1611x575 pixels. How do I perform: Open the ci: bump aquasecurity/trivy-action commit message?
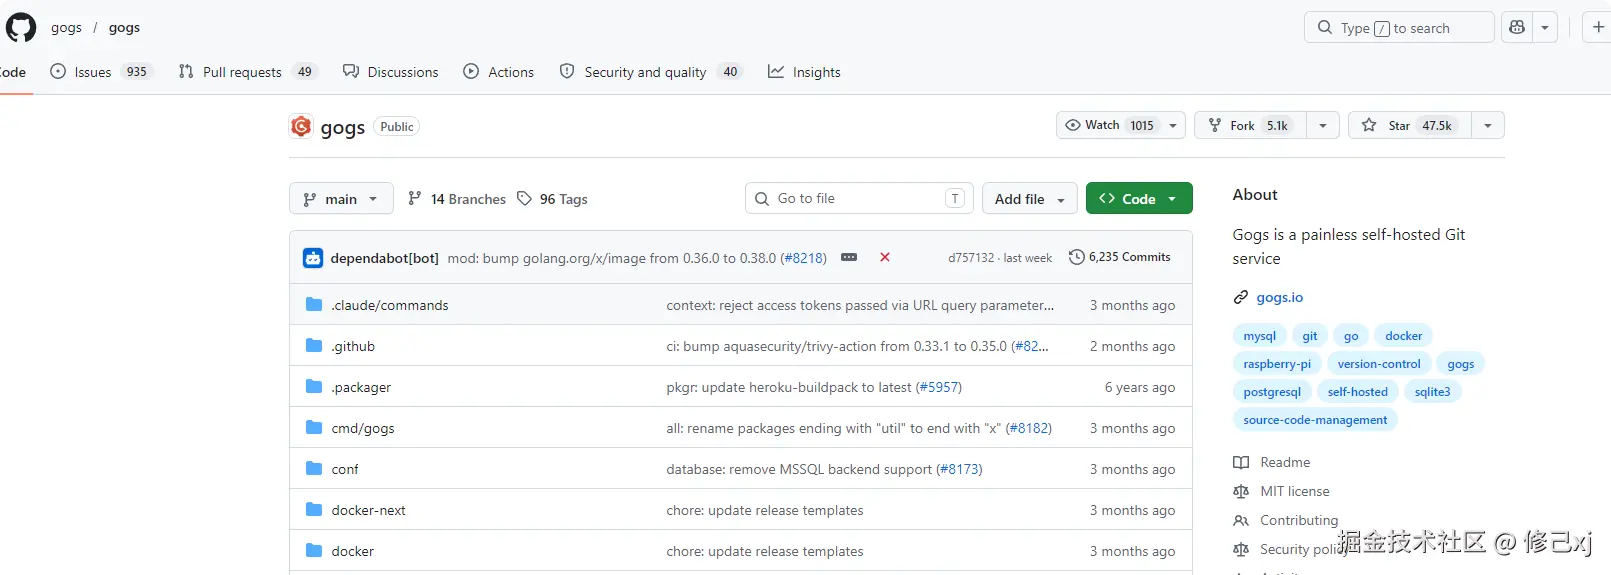(x=838, y=346)
